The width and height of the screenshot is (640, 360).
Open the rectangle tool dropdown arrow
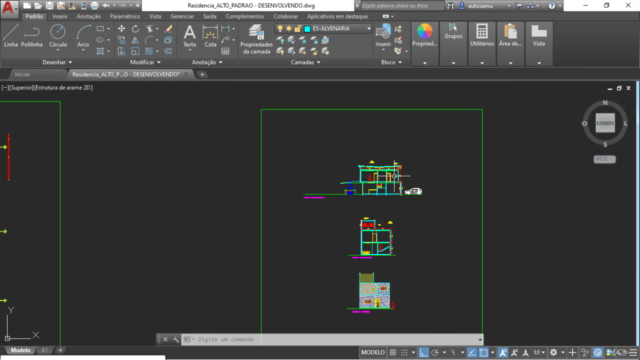108,29
